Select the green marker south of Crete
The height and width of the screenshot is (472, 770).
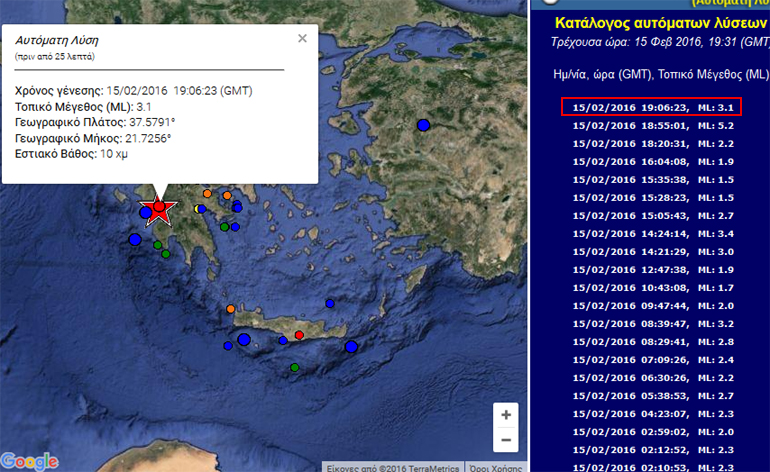pyautogui.click(x=294, y=368)
